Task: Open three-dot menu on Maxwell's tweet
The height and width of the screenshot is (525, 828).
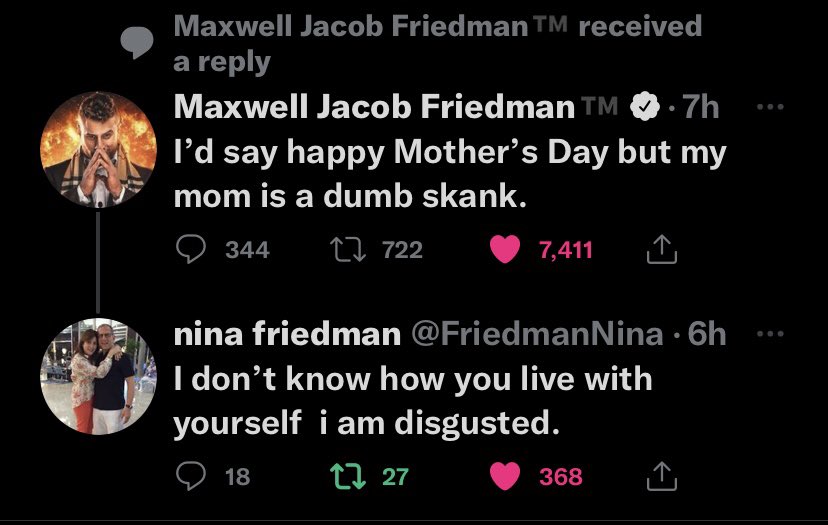Action: pyautogui.click(x=770, y=107)
